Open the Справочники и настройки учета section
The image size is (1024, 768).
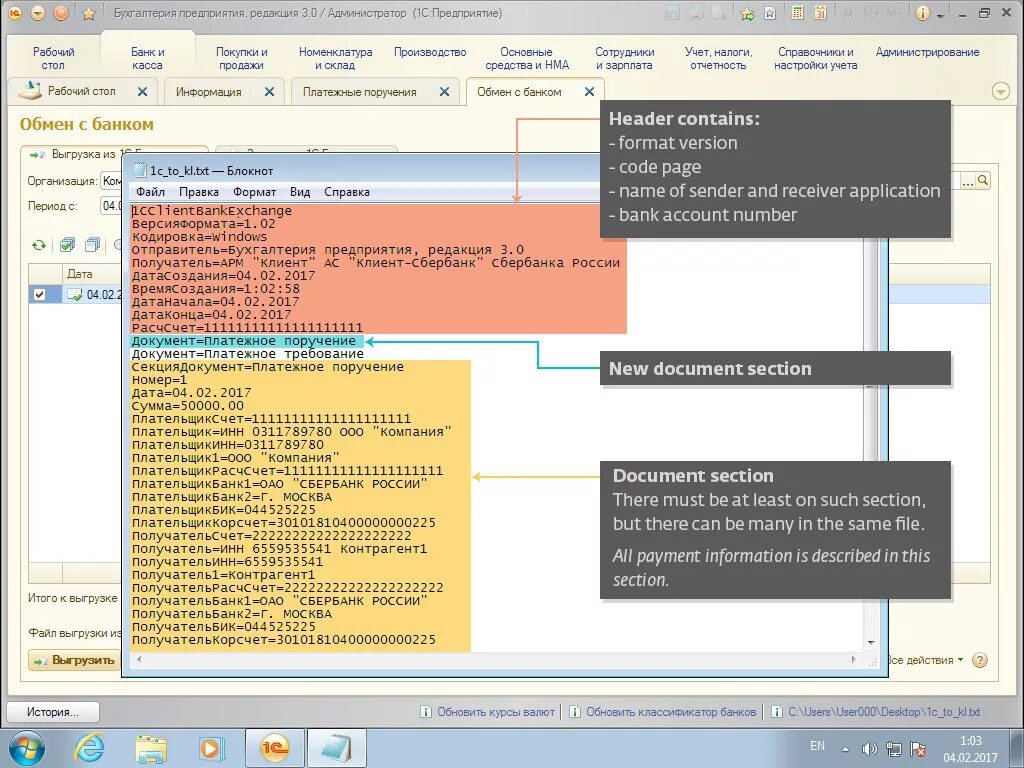pos(816,59)
